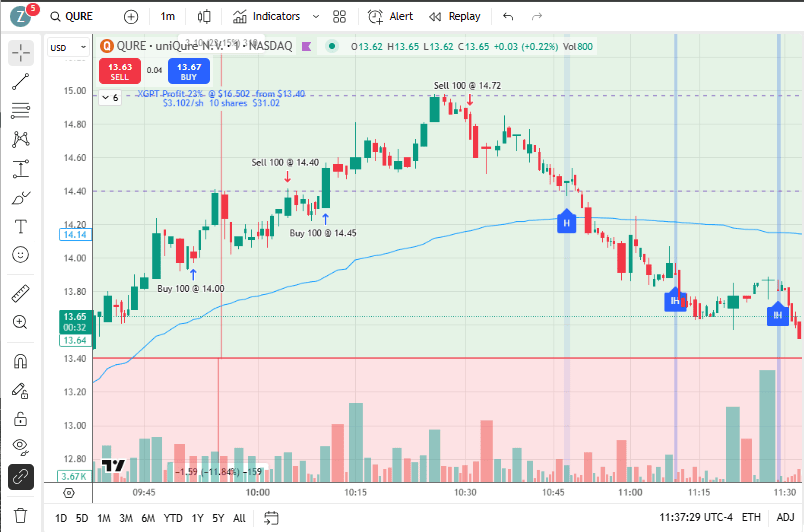Switch to the YTD date range
Image resolution: width=804 pixels, height=532 pixels.
(173, 518)
